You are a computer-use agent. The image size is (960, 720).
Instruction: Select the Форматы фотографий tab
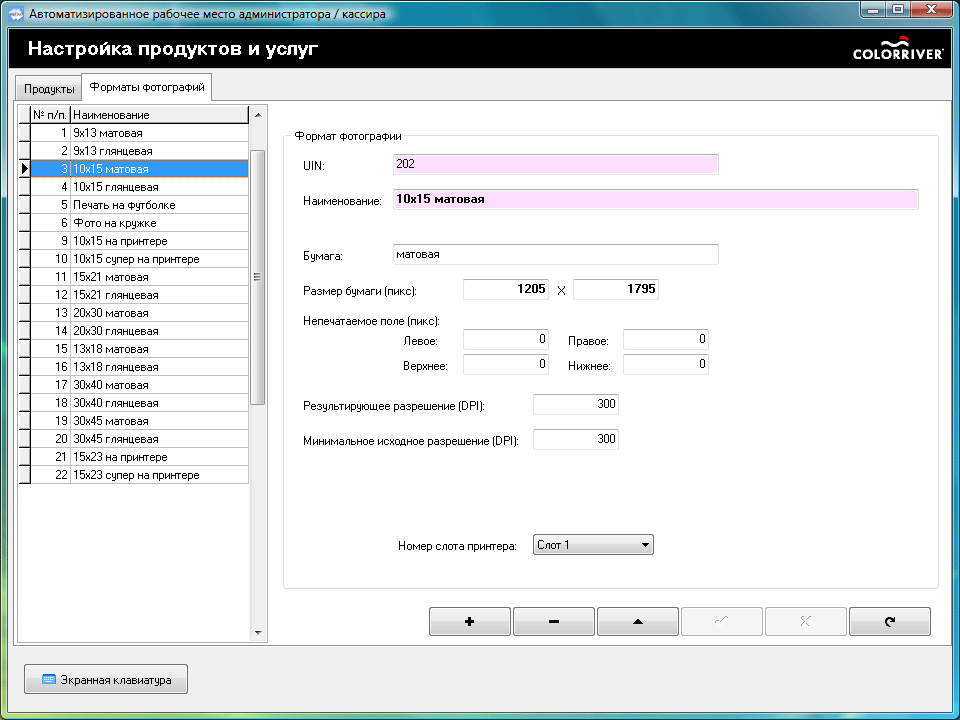147,87
